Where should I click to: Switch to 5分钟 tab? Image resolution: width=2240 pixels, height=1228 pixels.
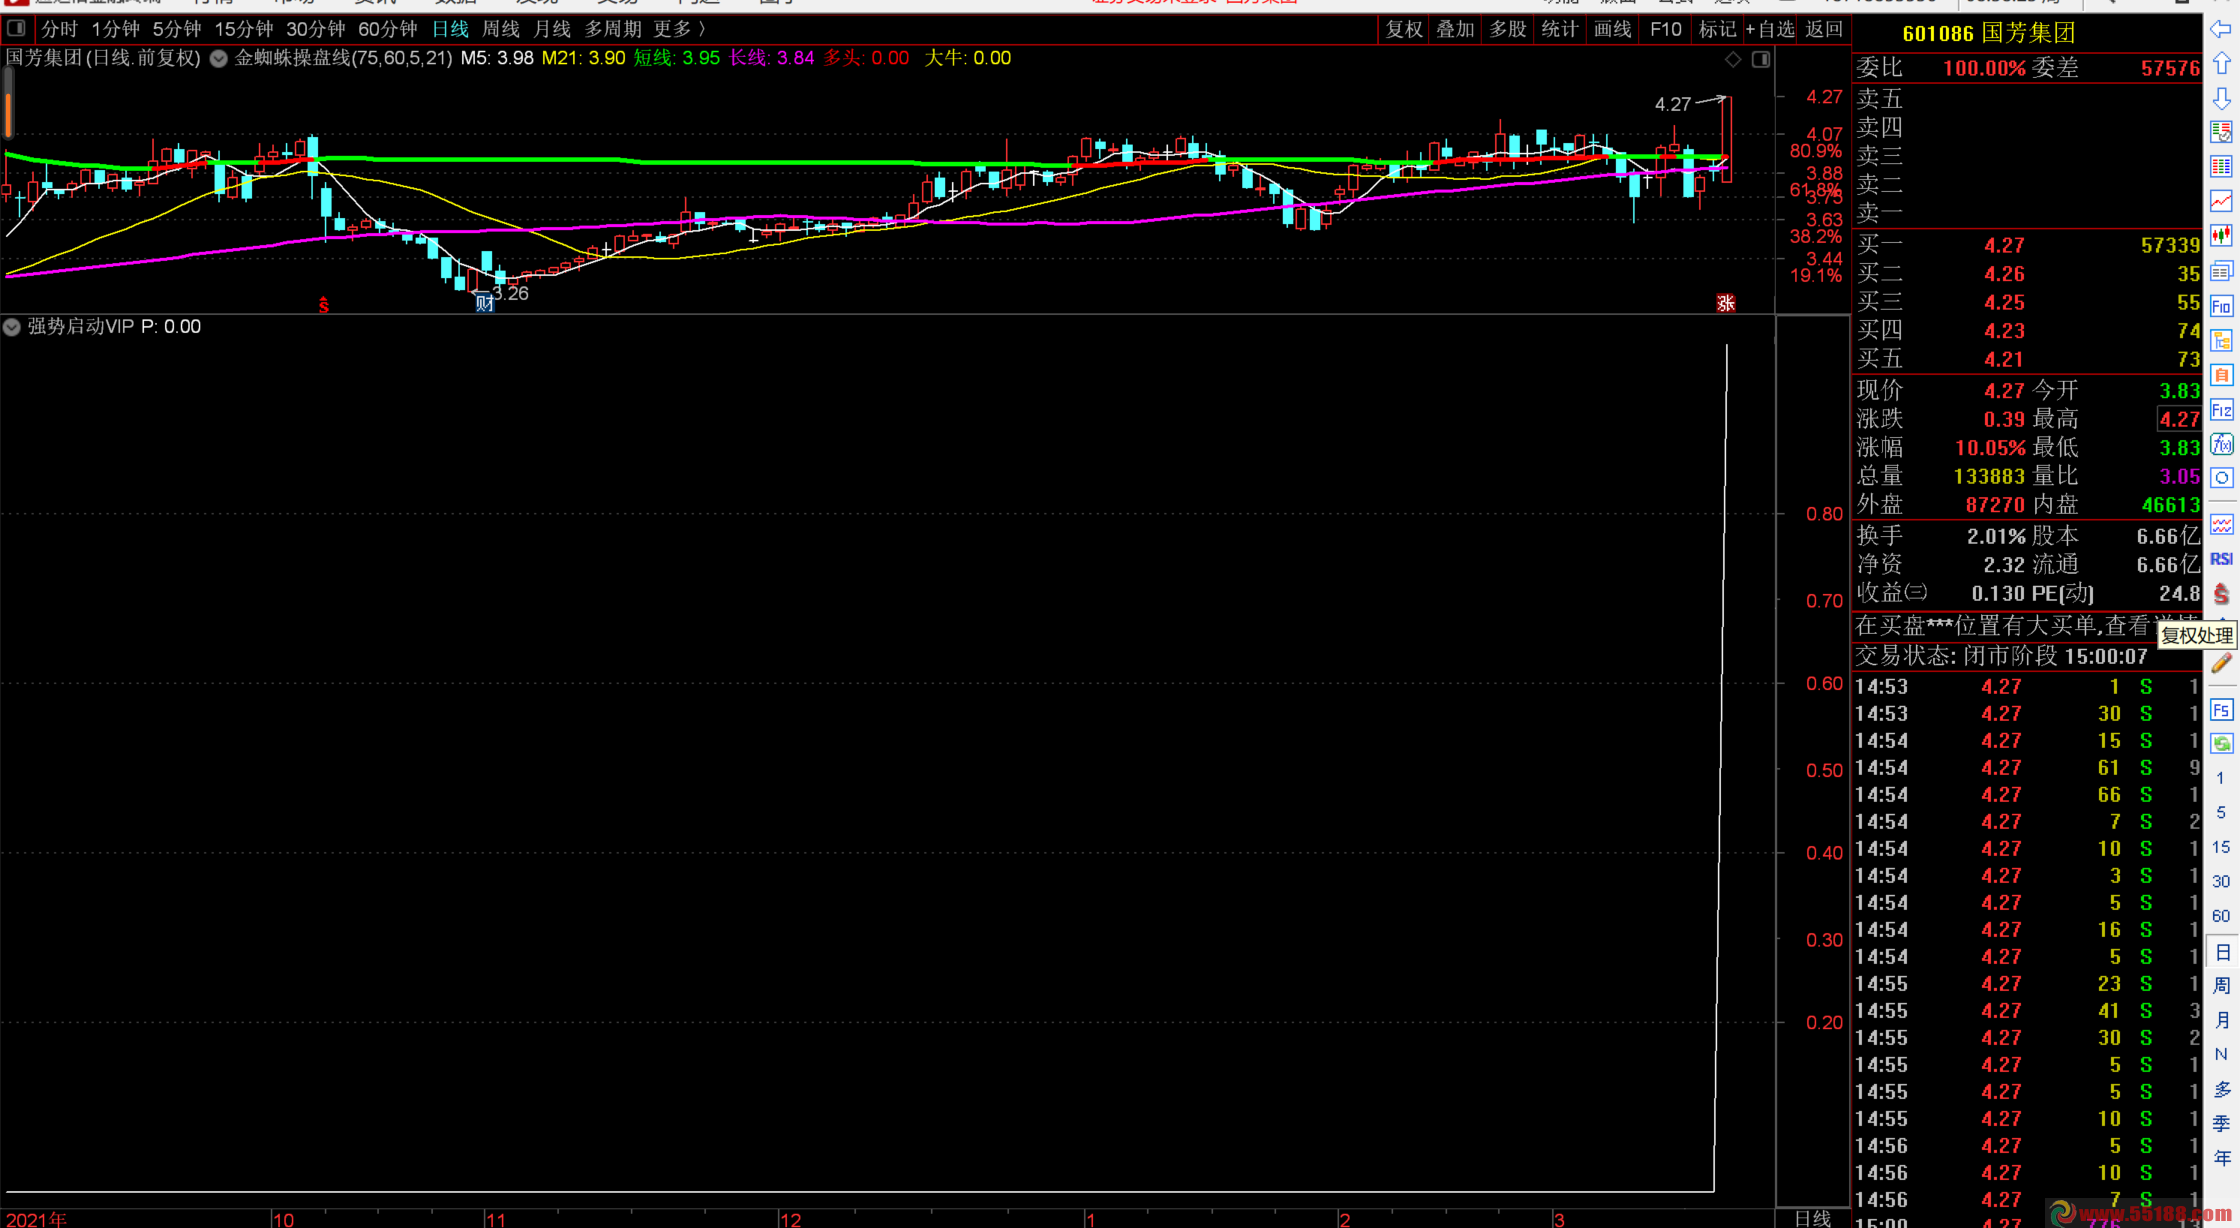pyautogui.click(x=177, y=29)
